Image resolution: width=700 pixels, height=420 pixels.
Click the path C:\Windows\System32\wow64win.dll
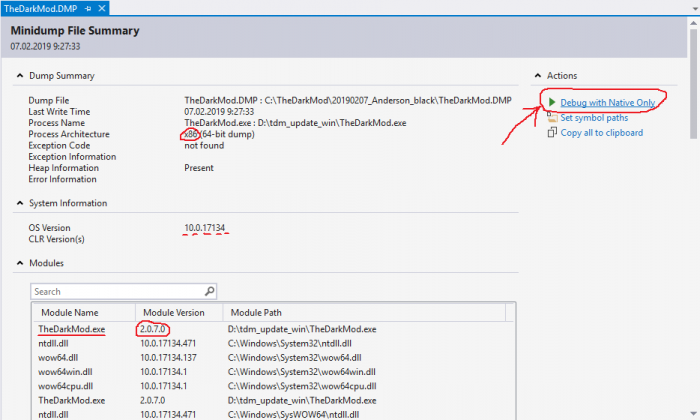tap(301, 372)
